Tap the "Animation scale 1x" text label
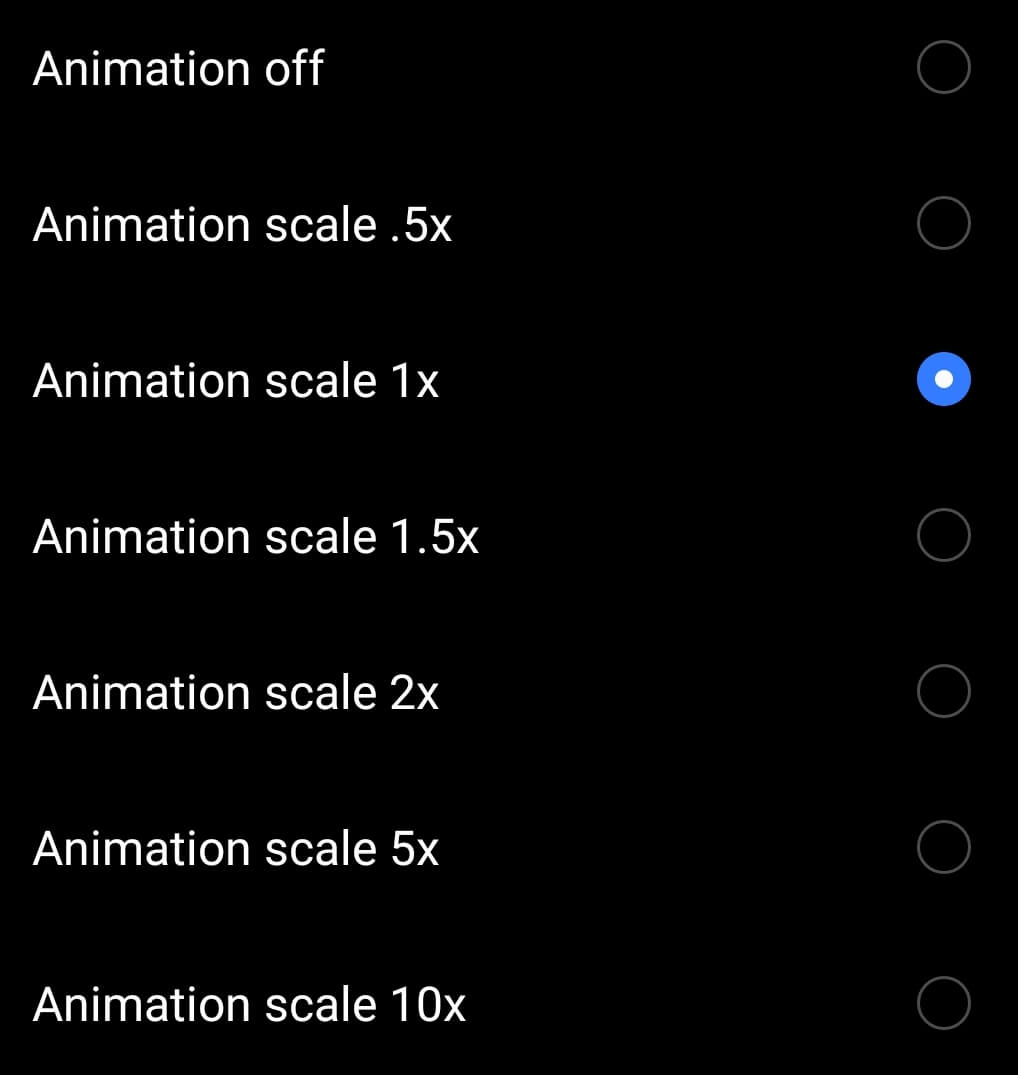Viewport: 1018px width, 1075px height. (x=236, y=381)
